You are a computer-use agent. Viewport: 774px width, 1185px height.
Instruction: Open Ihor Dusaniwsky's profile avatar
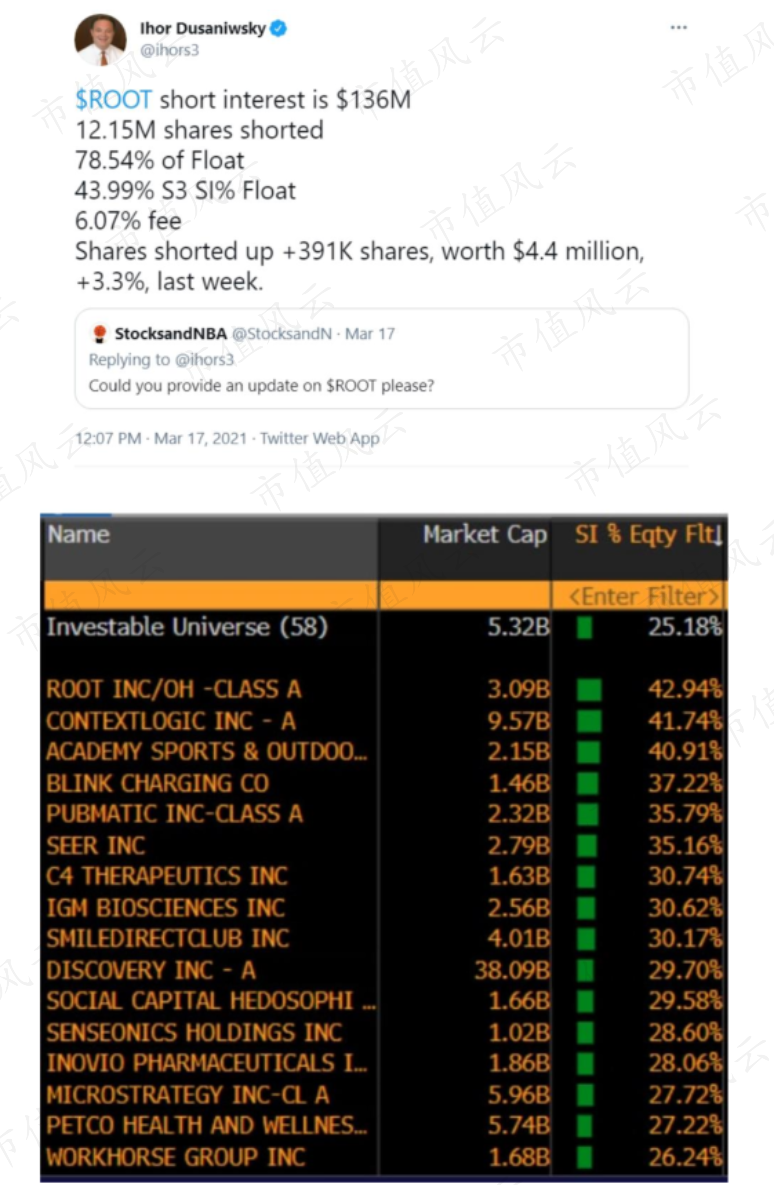click(x=100, y=39)
